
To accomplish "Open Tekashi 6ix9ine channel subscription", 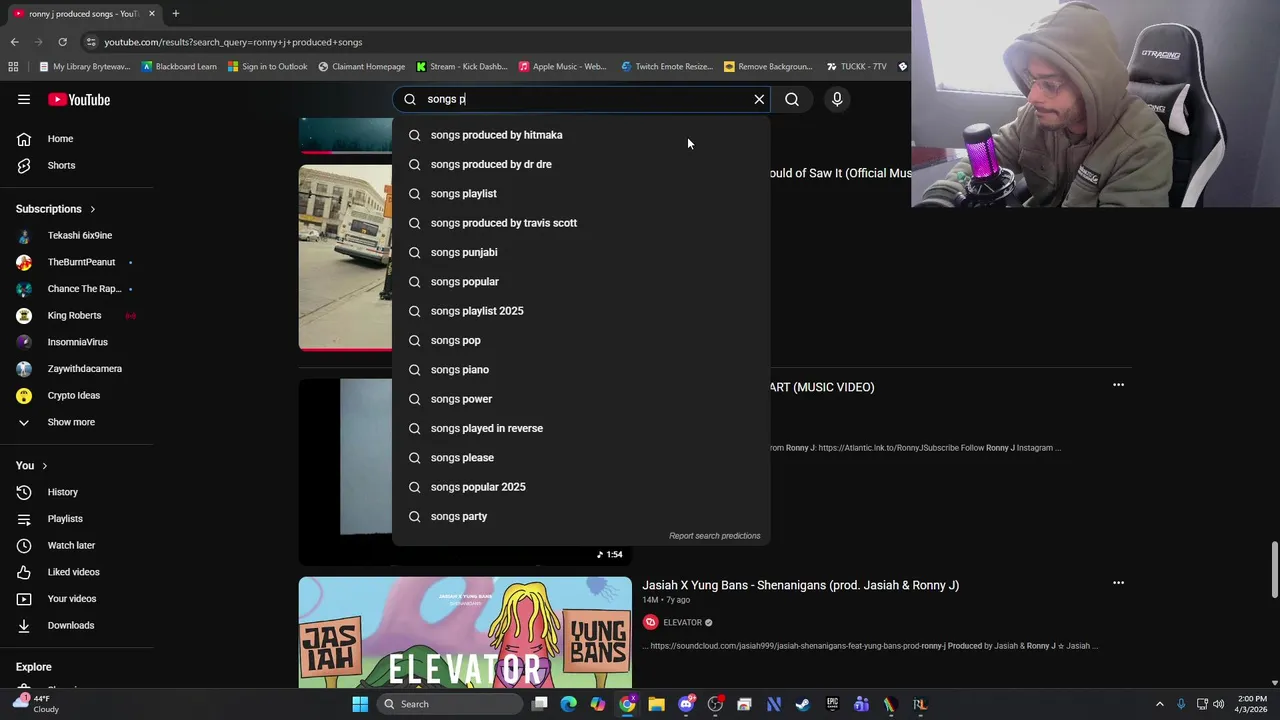I will pyautogui.click(x=77, y=235).
